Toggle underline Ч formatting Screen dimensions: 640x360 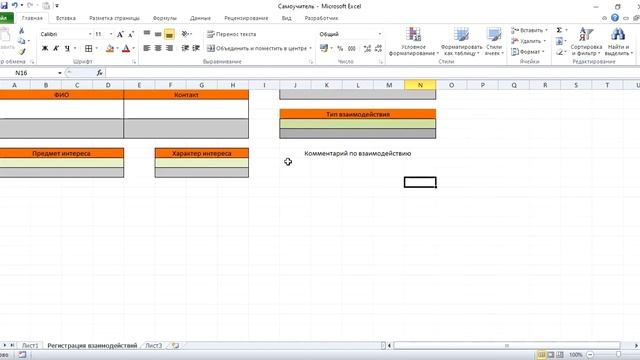coord(67,49)
